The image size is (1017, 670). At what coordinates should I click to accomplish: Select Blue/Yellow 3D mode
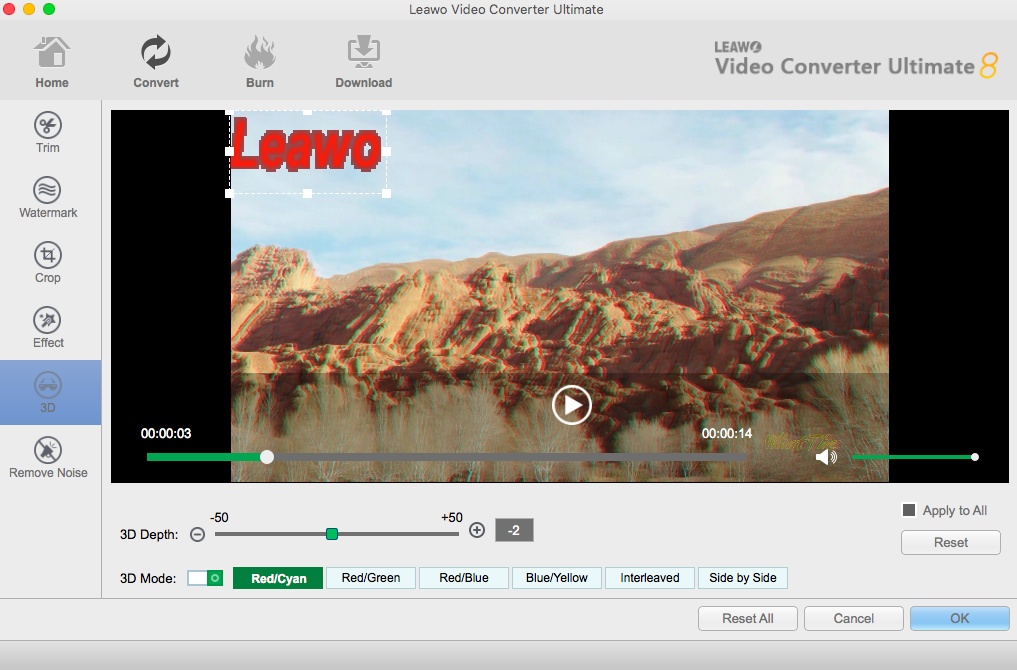point(556,578)
